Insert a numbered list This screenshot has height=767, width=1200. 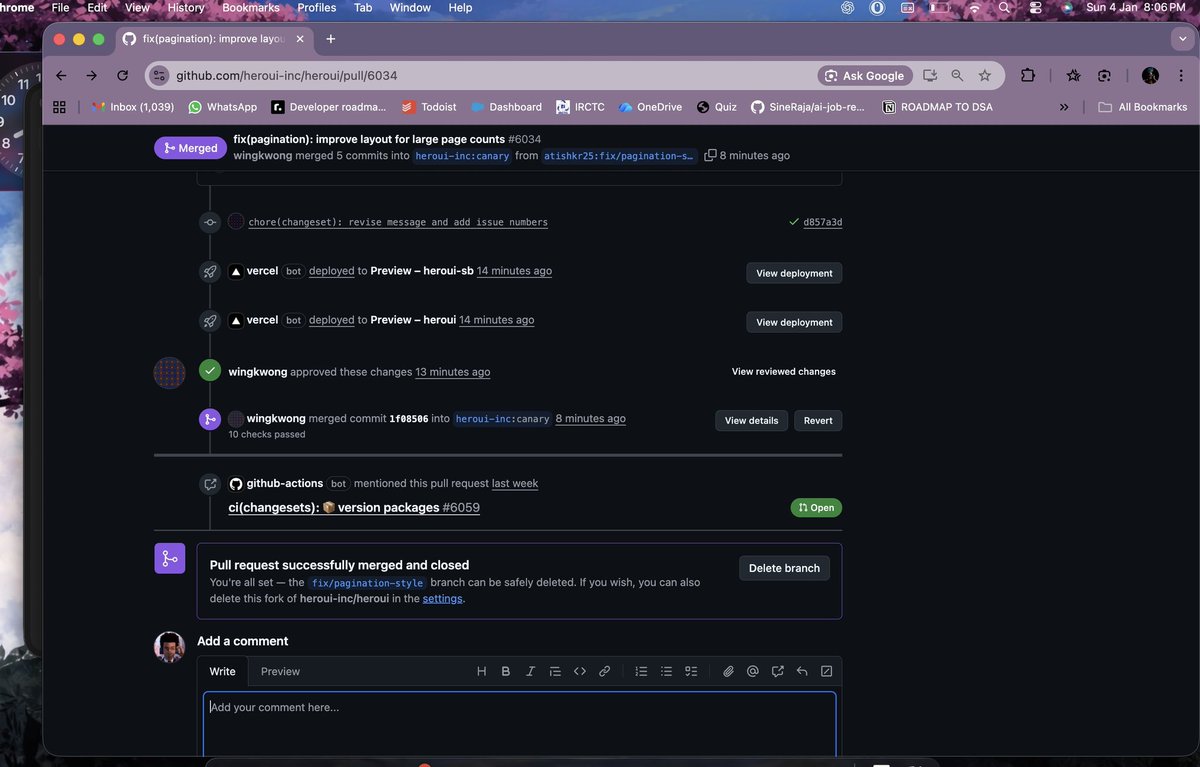pos(642,672)
